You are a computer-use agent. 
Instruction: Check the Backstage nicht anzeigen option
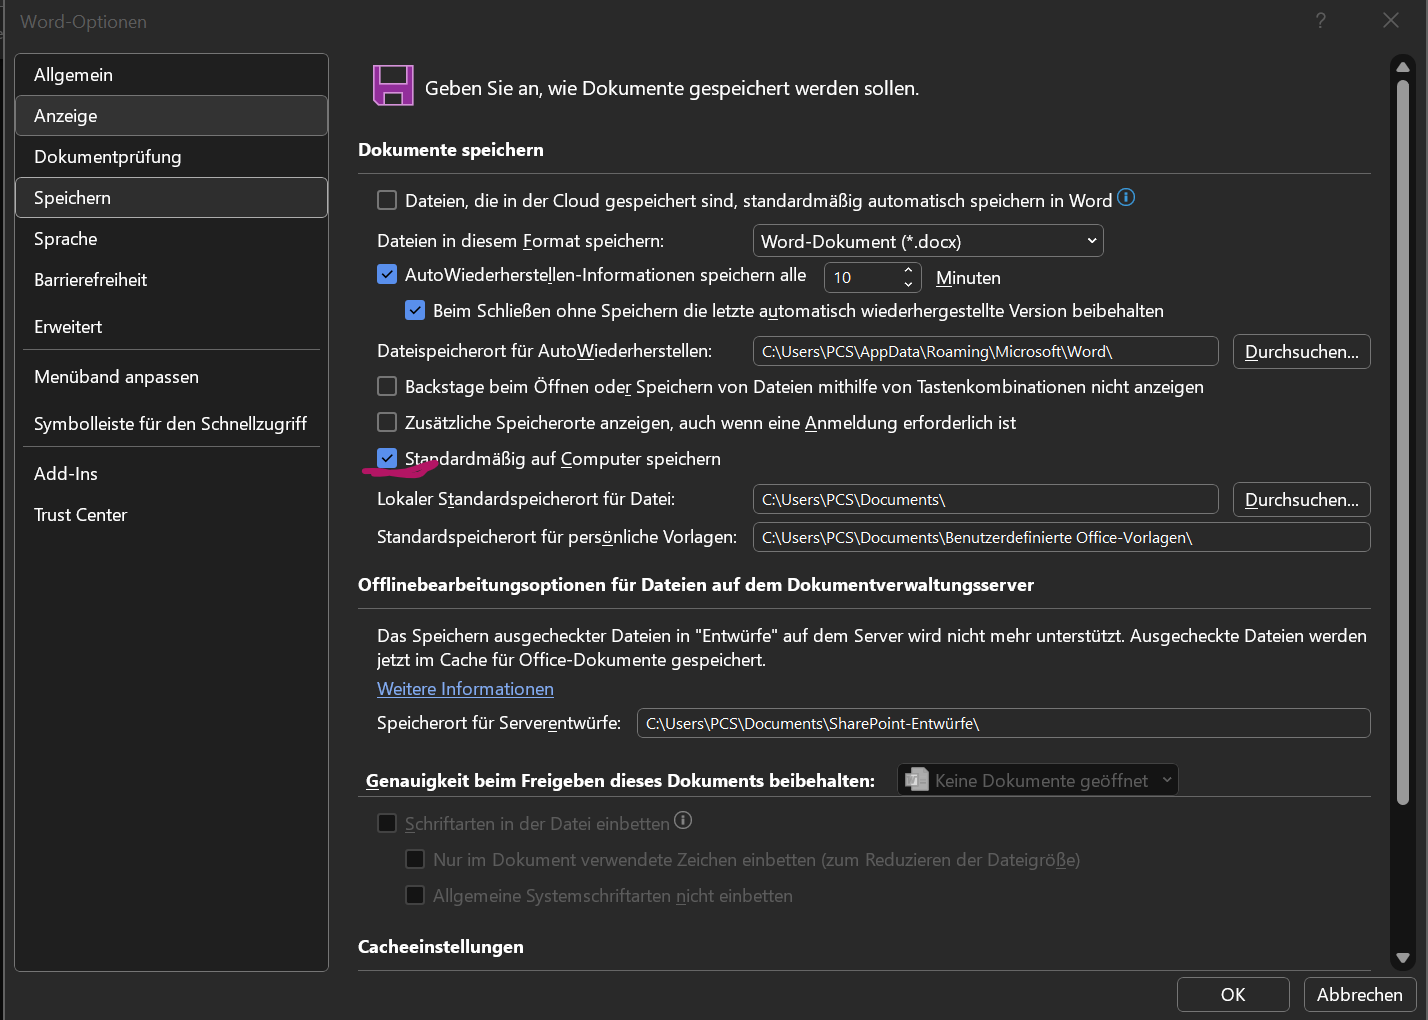coord(387,386)
